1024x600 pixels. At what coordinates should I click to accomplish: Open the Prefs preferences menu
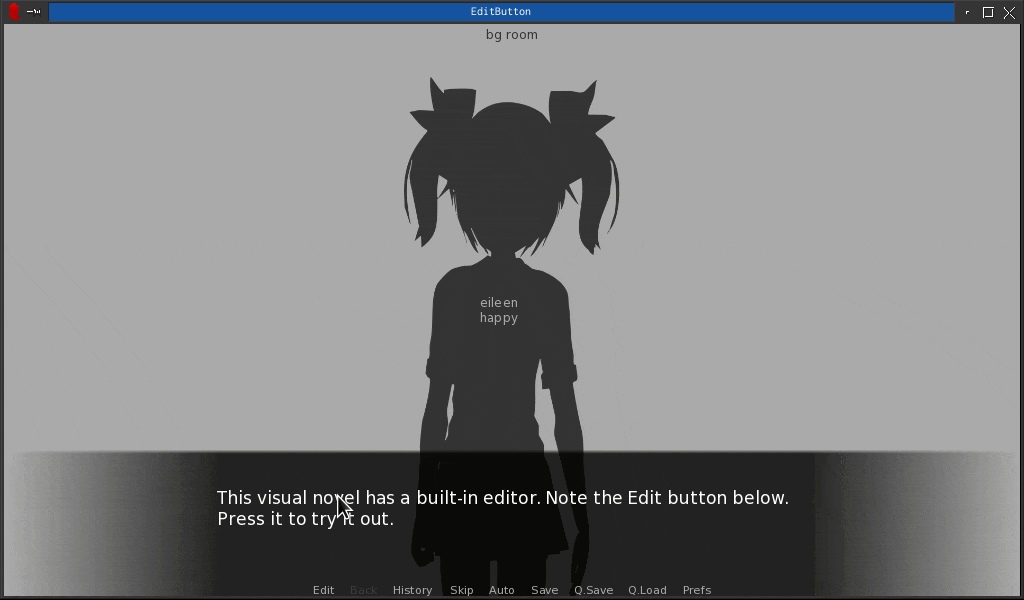tap(696, 590)
